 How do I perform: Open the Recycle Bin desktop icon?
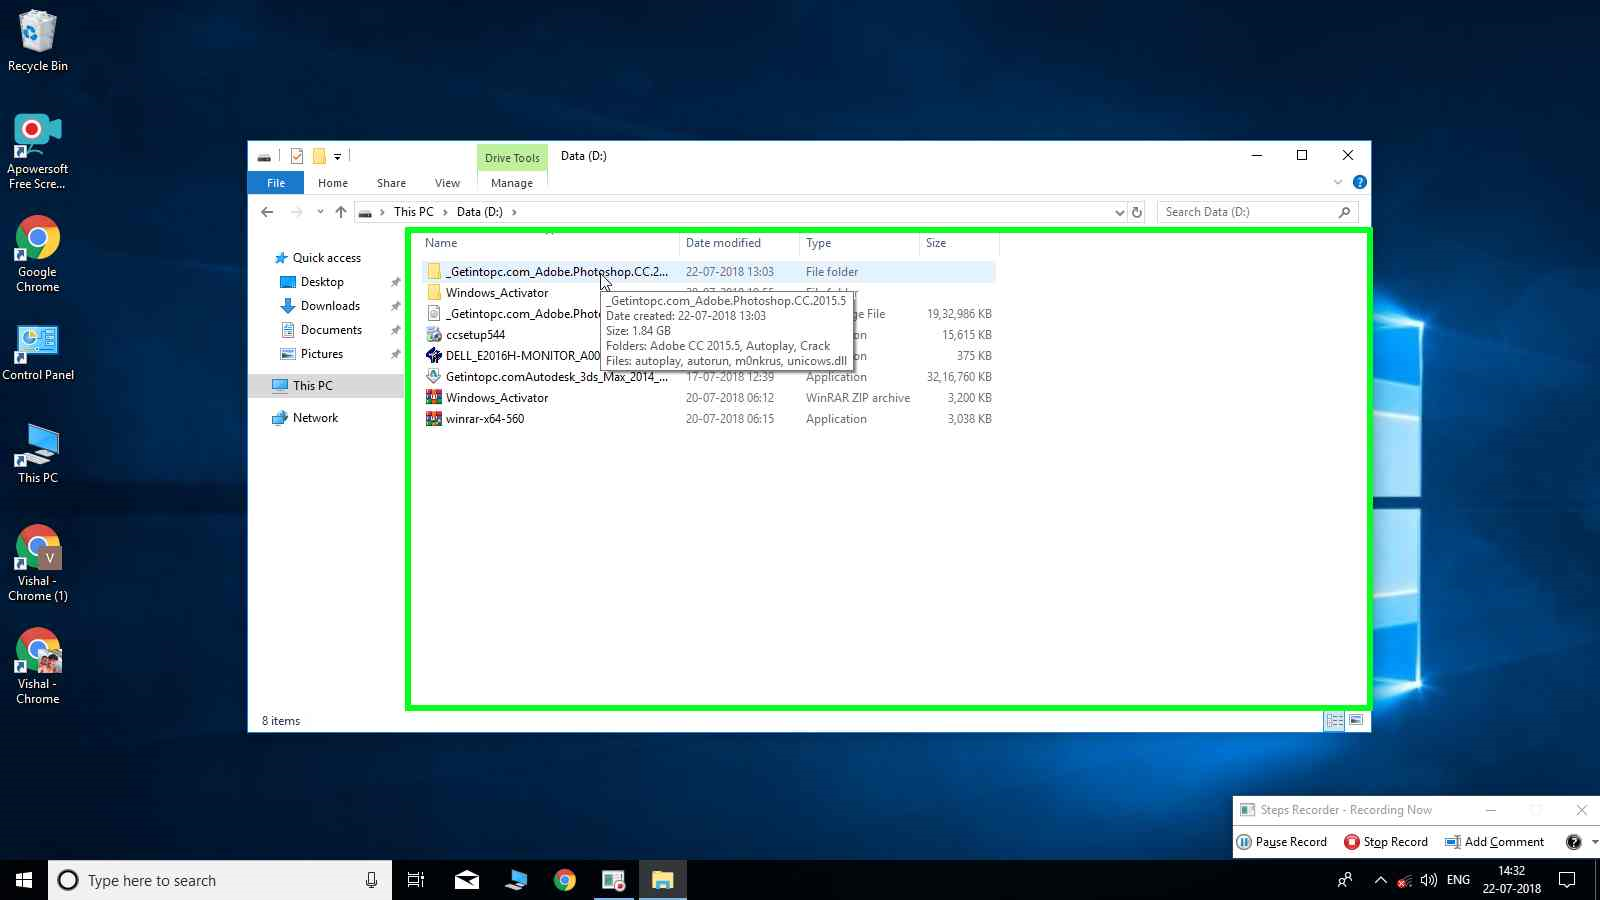point(38,41)
